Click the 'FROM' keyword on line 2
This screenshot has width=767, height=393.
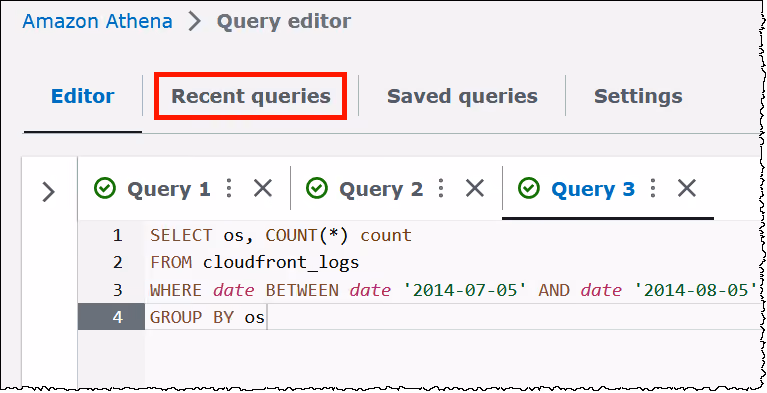[x=171, y=263]
